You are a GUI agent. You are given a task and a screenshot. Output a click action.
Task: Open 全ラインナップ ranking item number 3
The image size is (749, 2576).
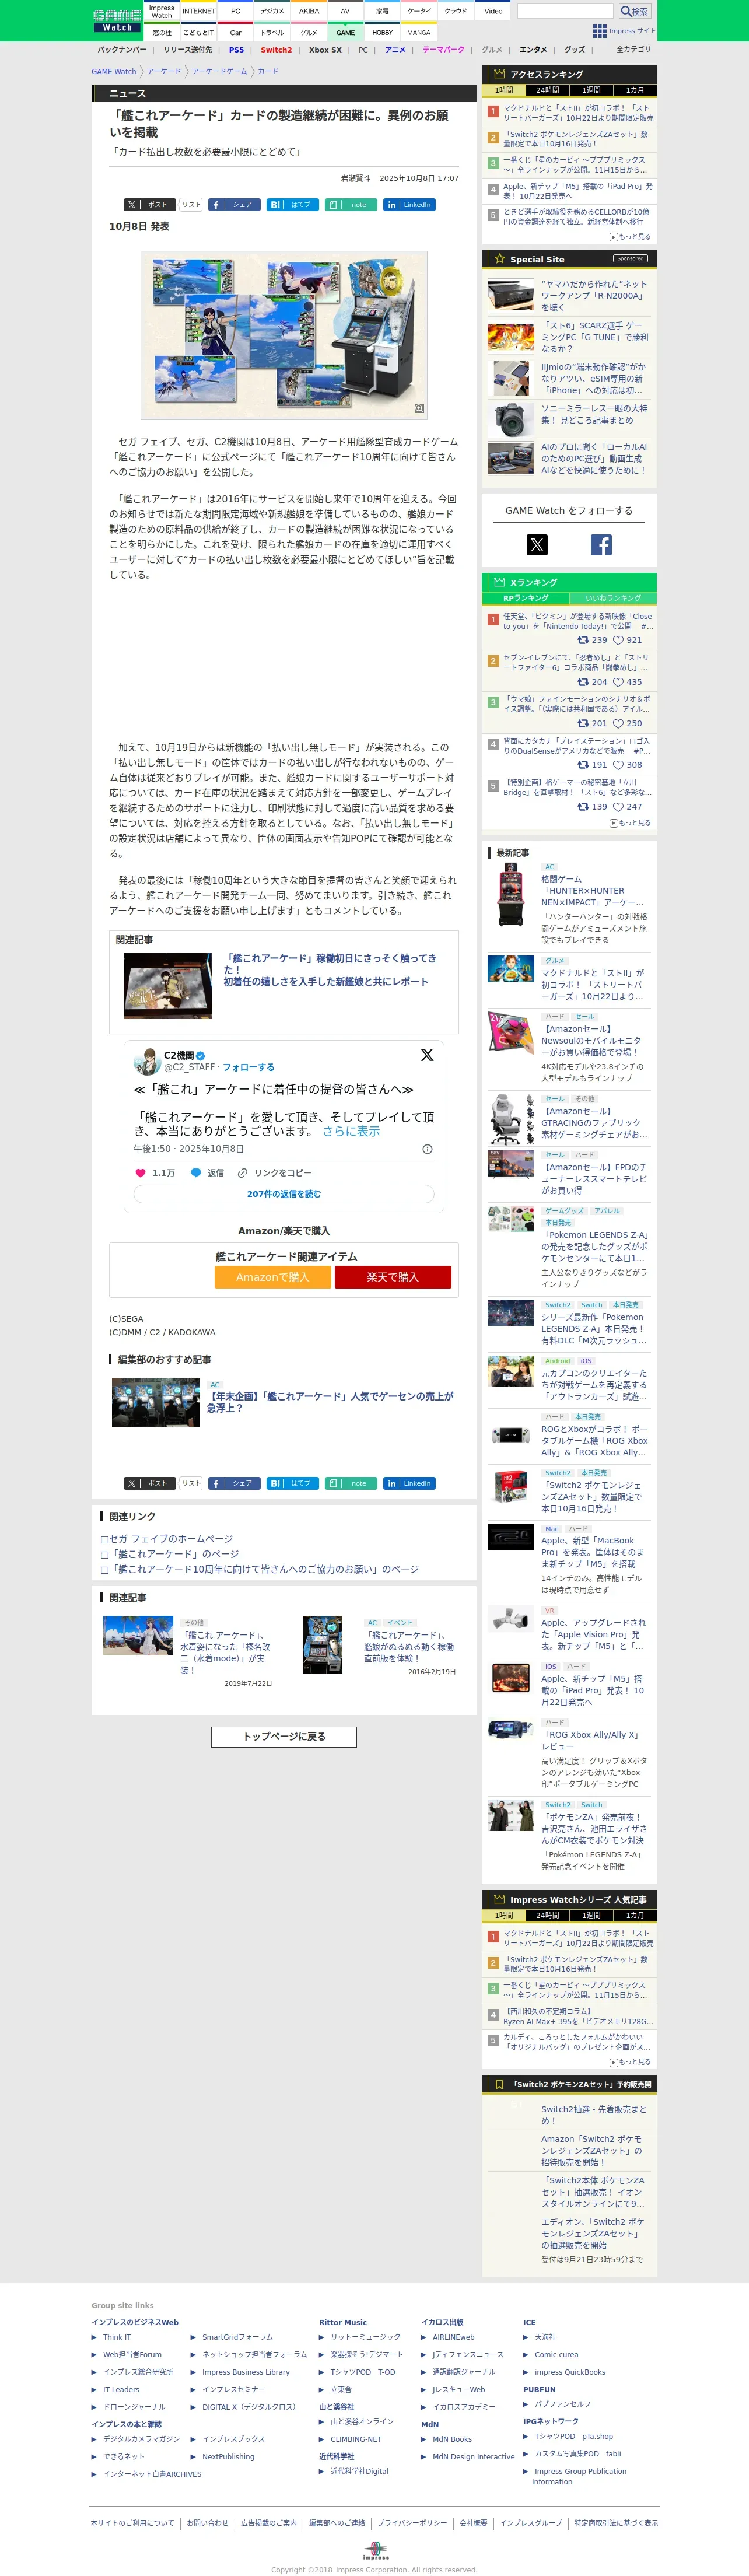575,165
